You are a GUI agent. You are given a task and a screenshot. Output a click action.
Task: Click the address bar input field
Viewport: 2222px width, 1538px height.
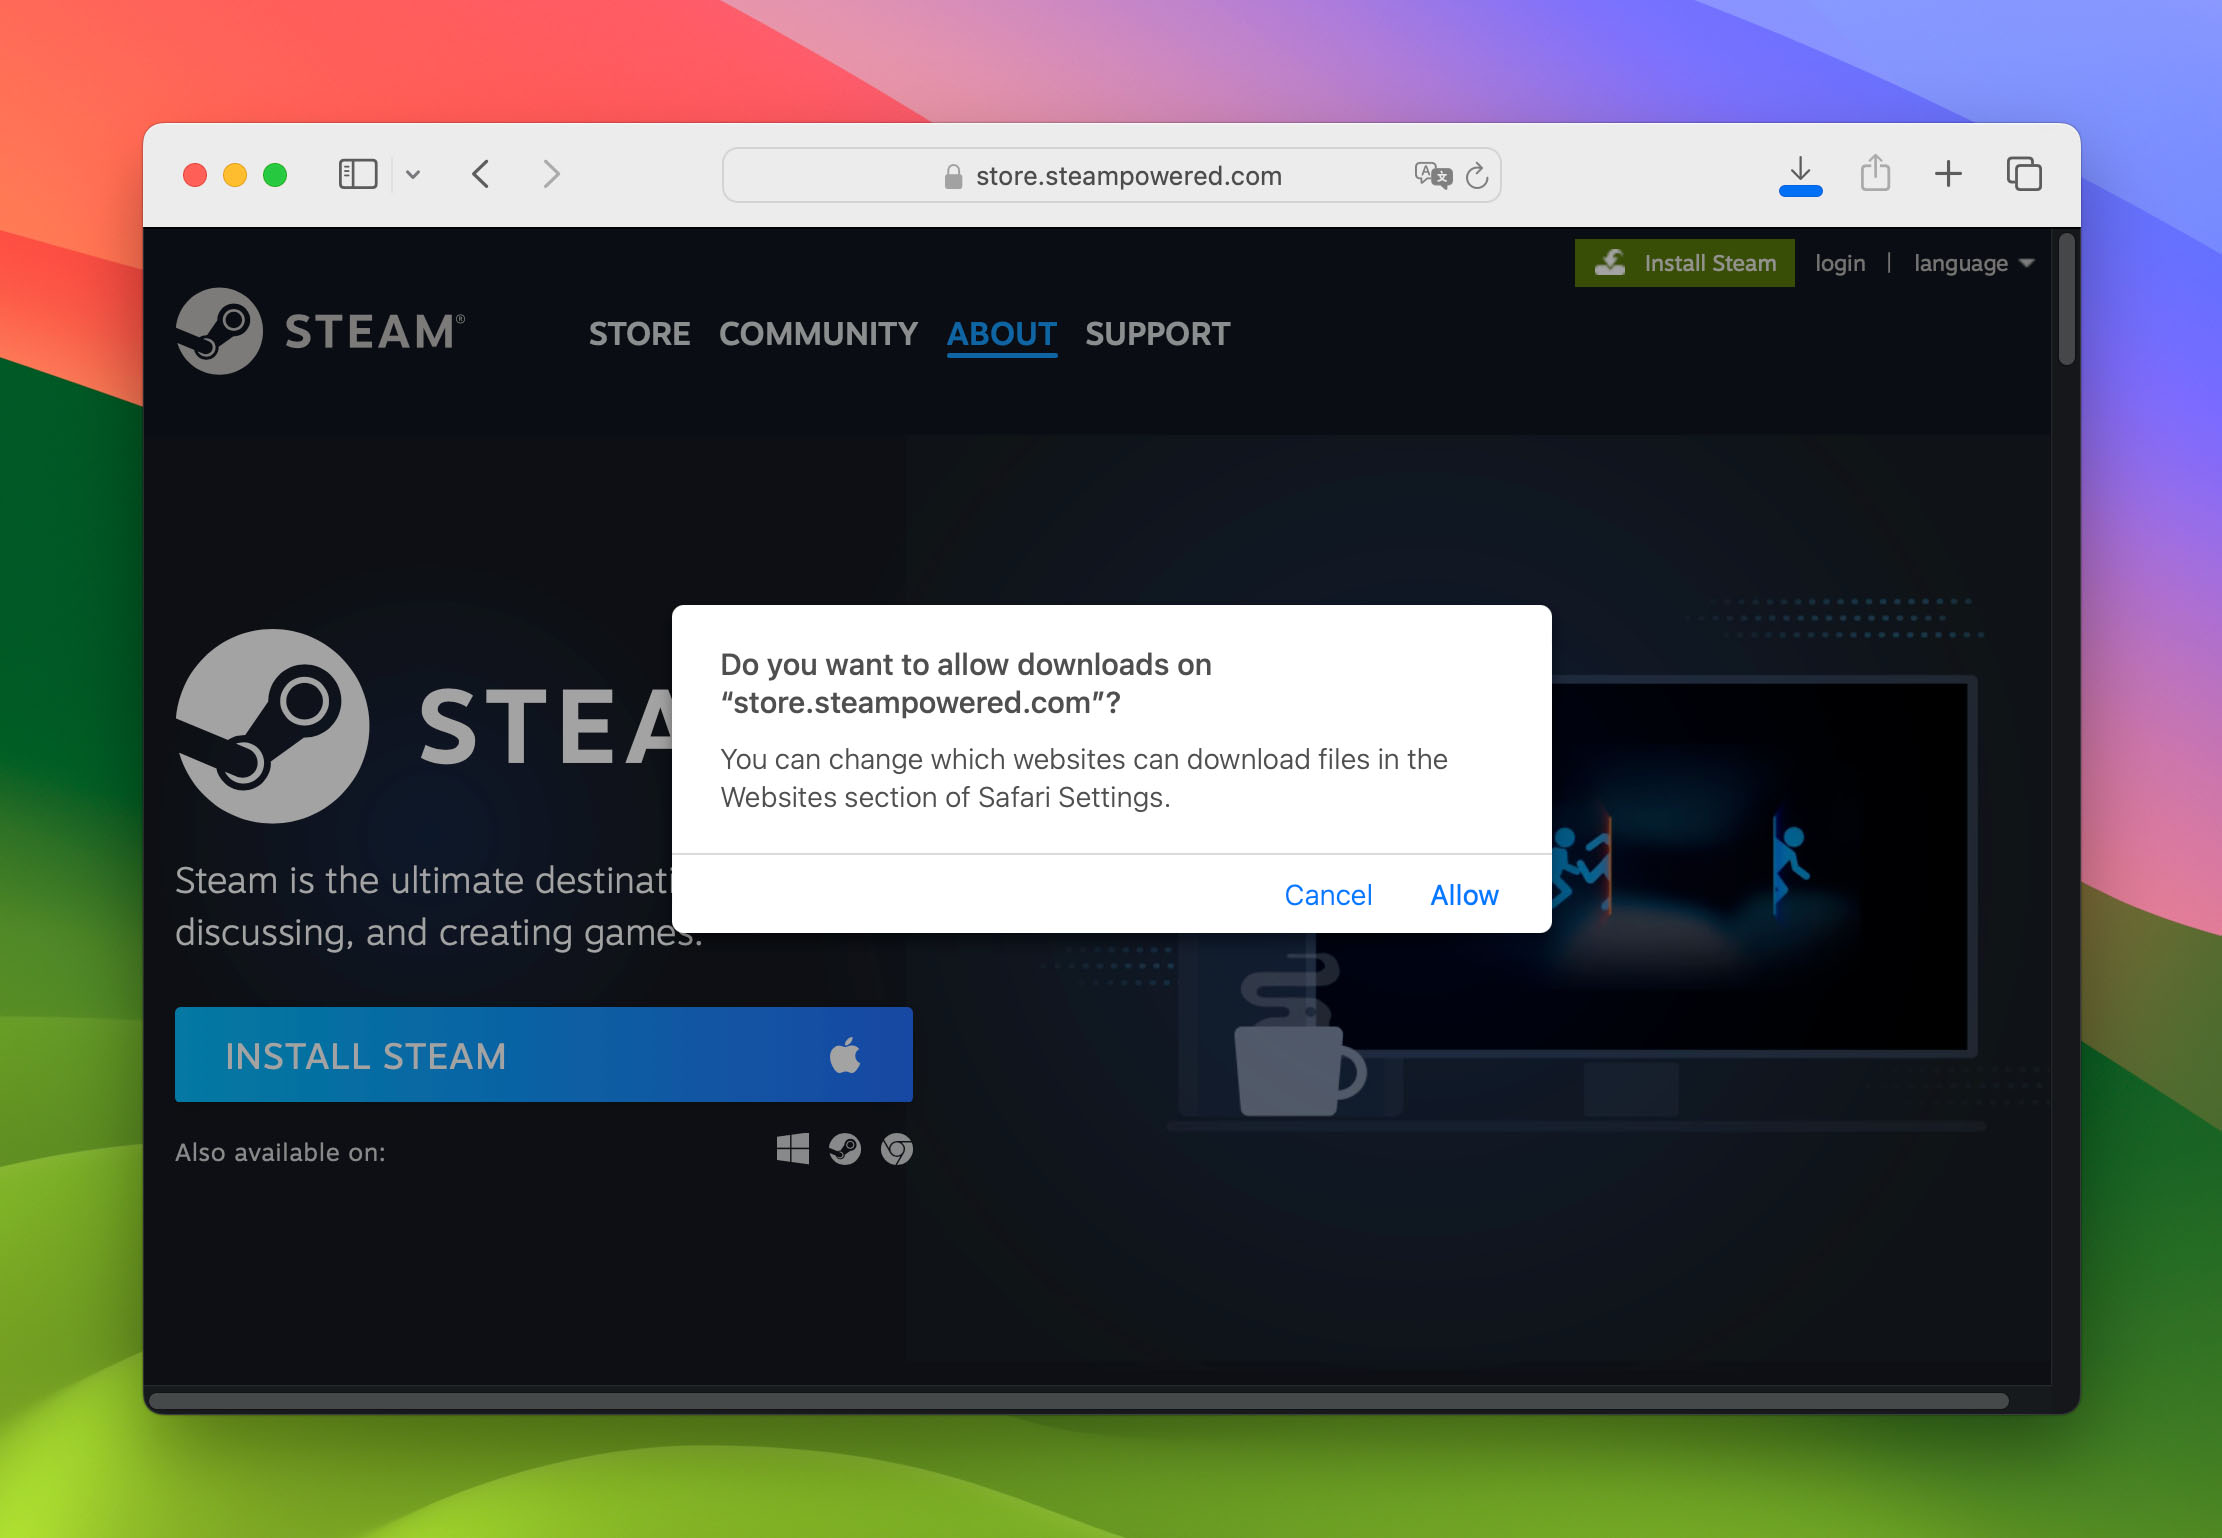click(1113, 174)
